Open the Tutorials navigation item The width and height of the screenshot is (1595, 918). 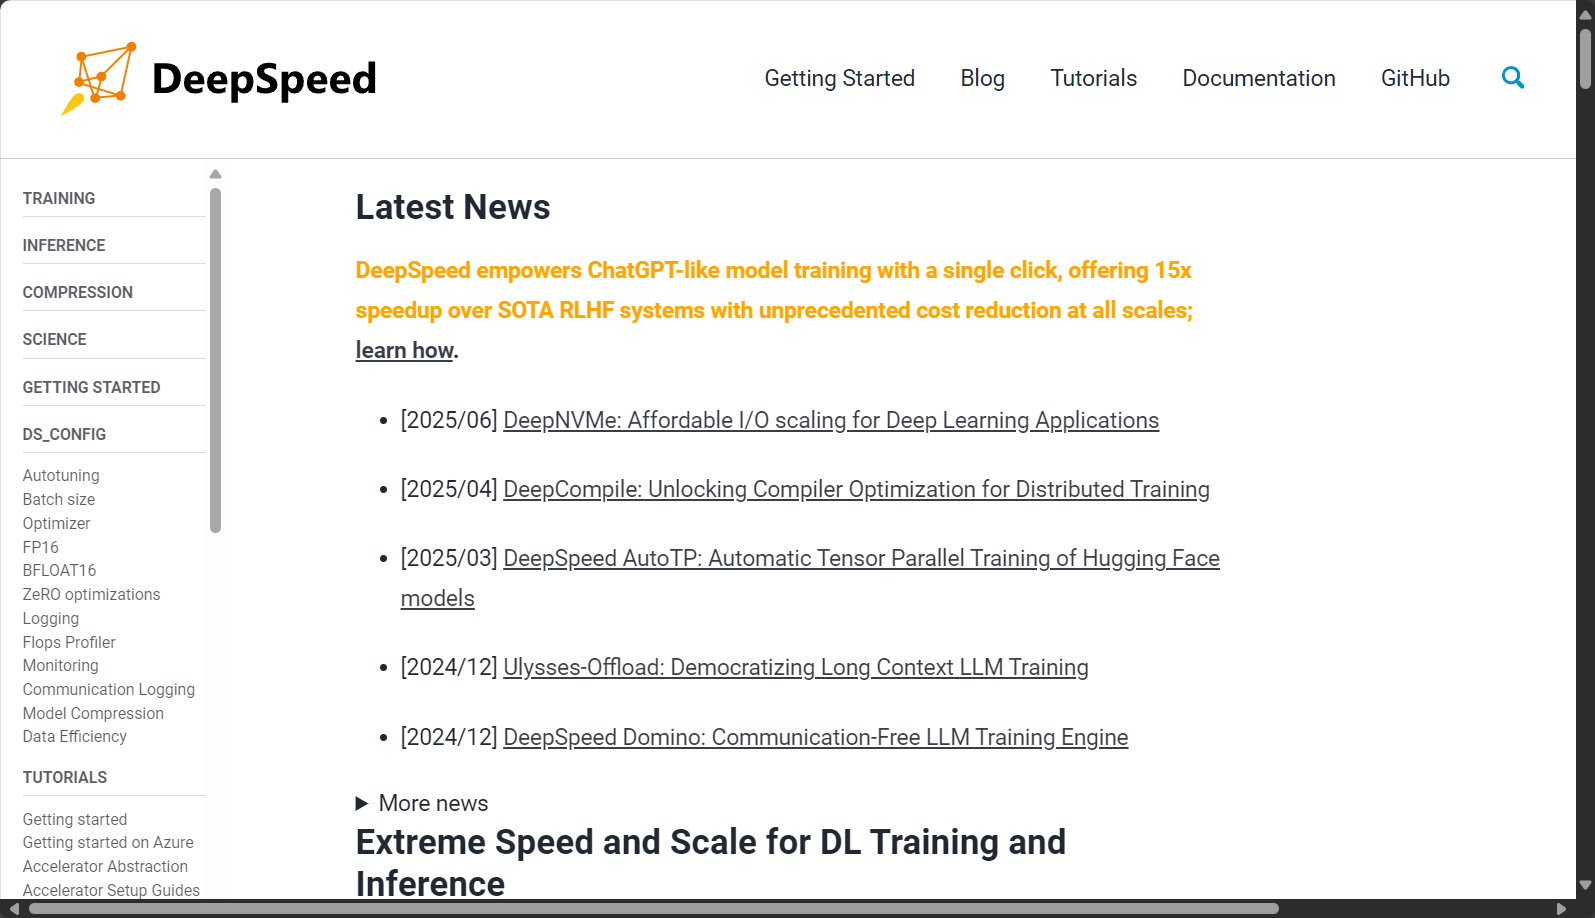(1094, 78)
